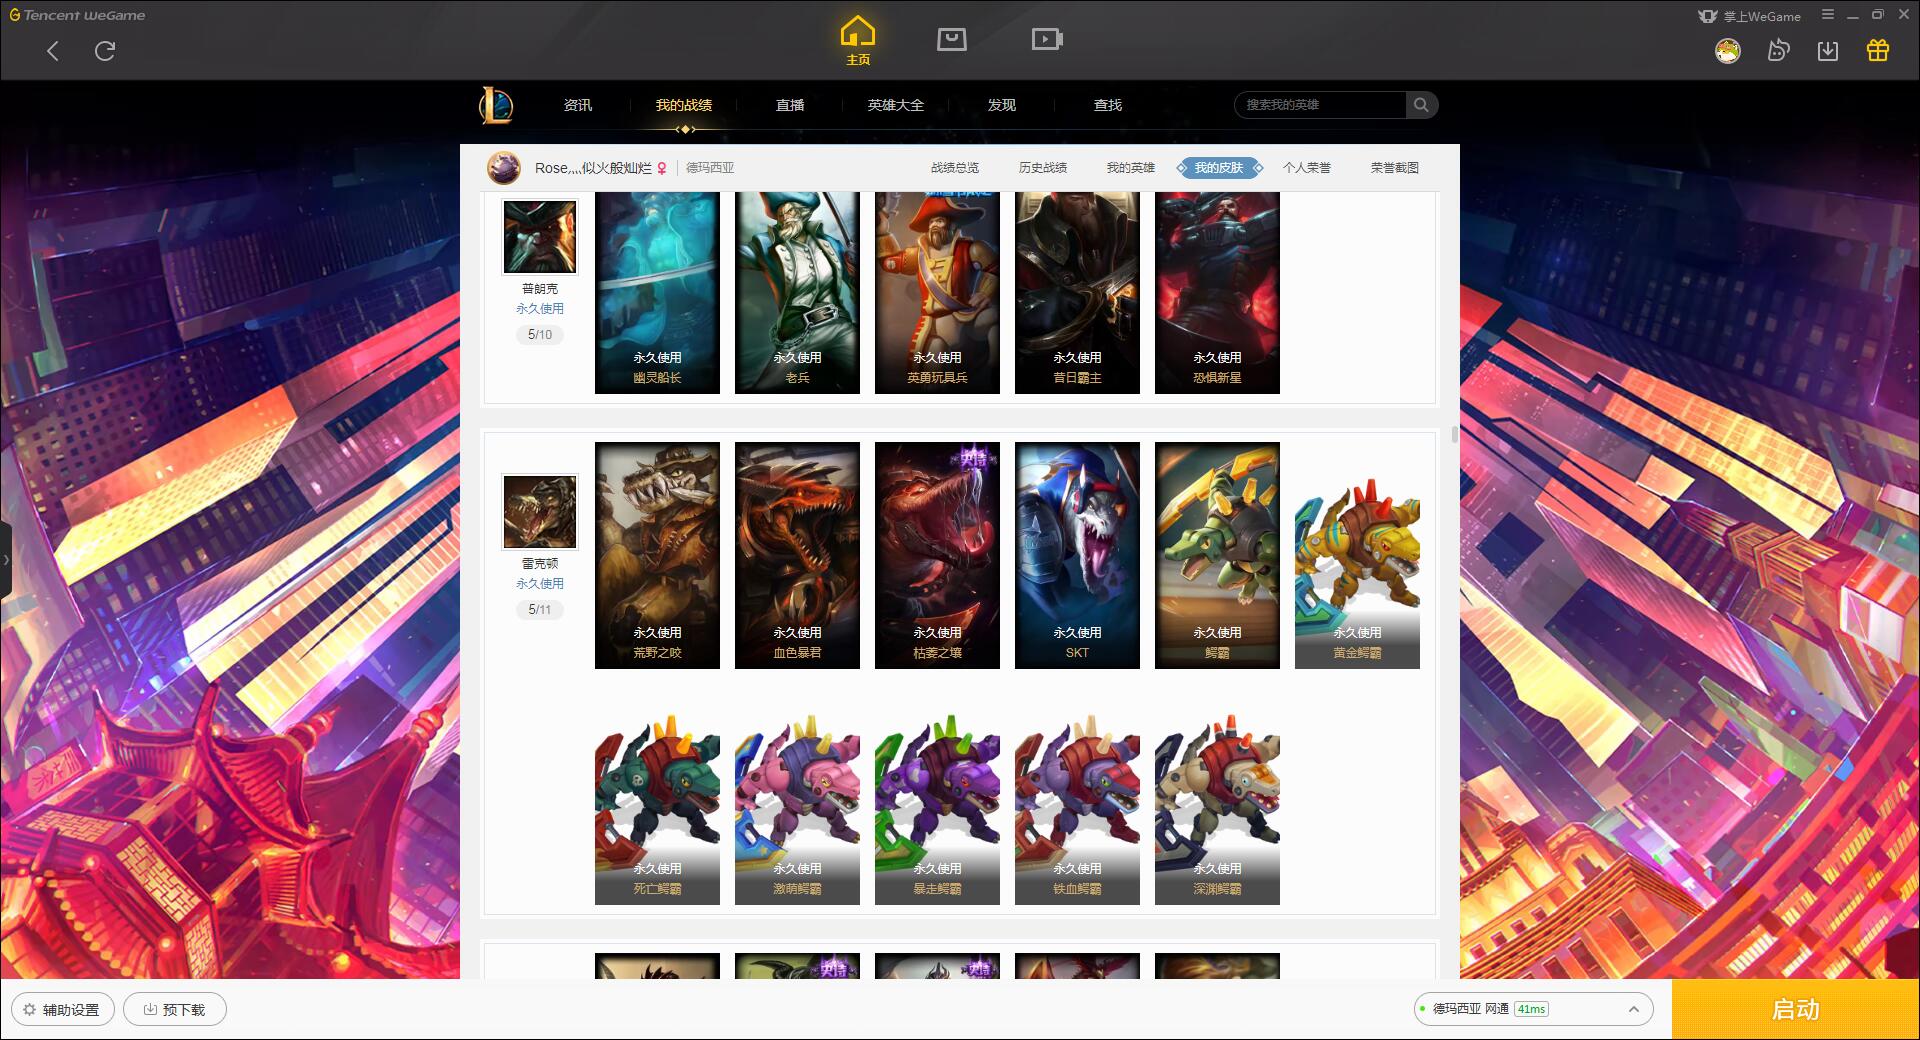Screen dimensions: 1920x1040
Task: Click the 搜索我的英雄 search field
Action: point(1321,105)
